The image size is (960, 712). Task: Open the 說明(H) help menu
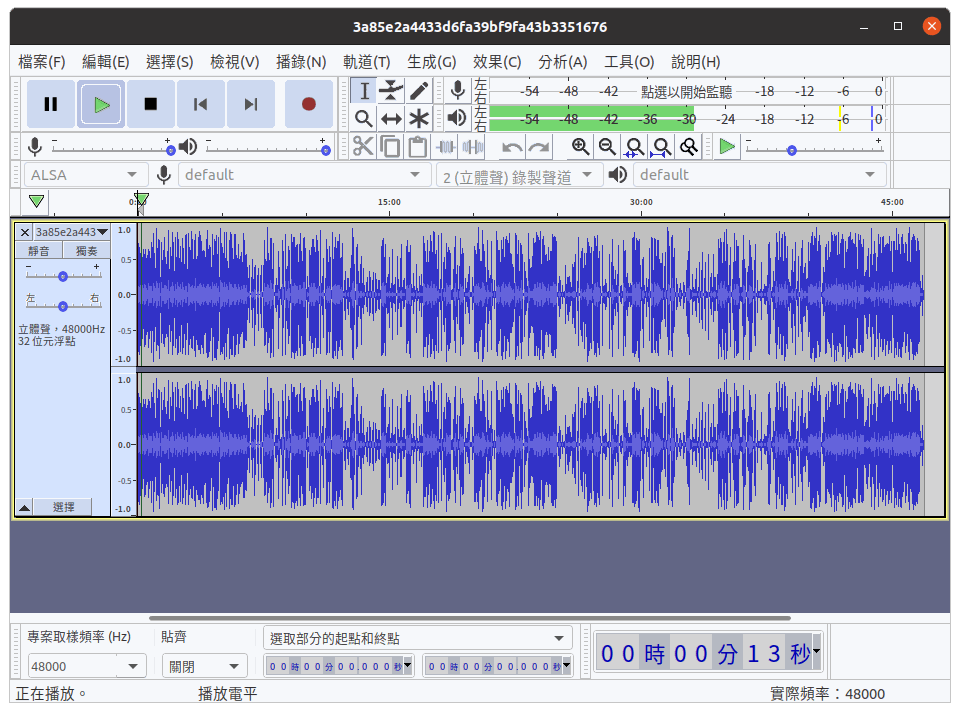coord(695,62)
